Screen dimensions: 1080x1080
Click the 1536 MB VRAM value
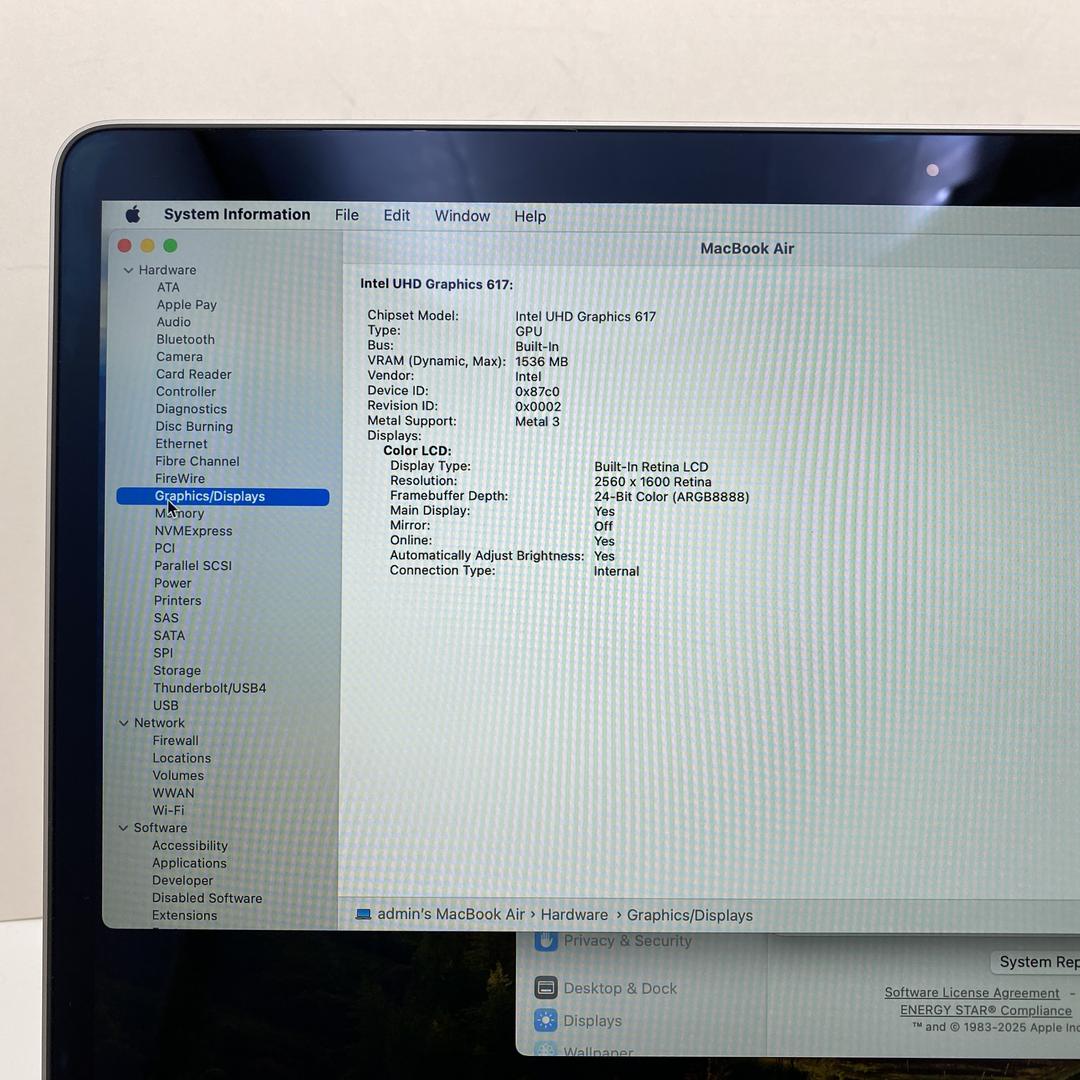coord(541,362)
